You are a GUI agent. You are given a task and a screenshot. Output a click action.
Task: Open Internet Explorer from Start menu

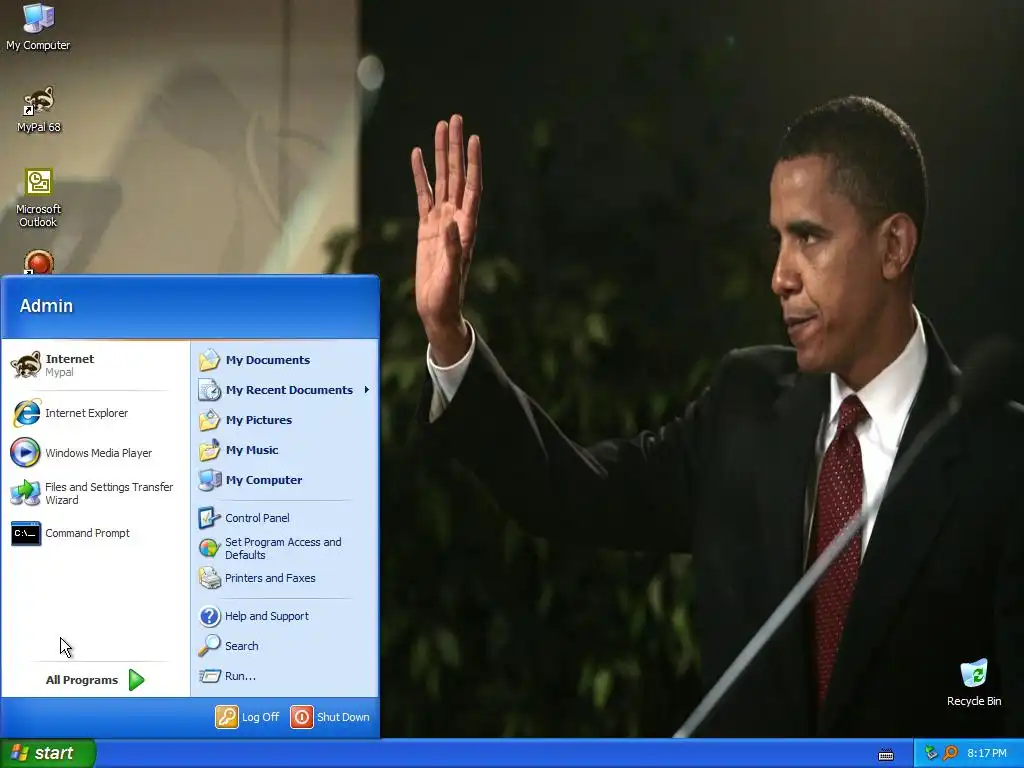[90, 413]
